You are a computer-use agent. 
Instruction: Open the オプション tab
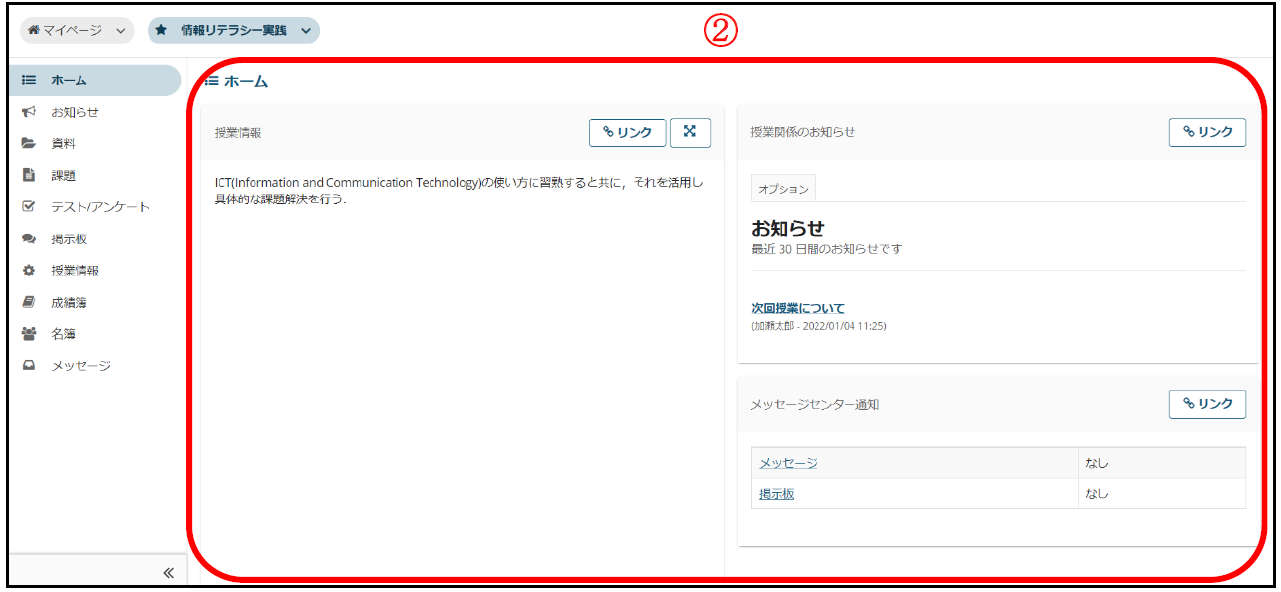(x=783, y=189)
